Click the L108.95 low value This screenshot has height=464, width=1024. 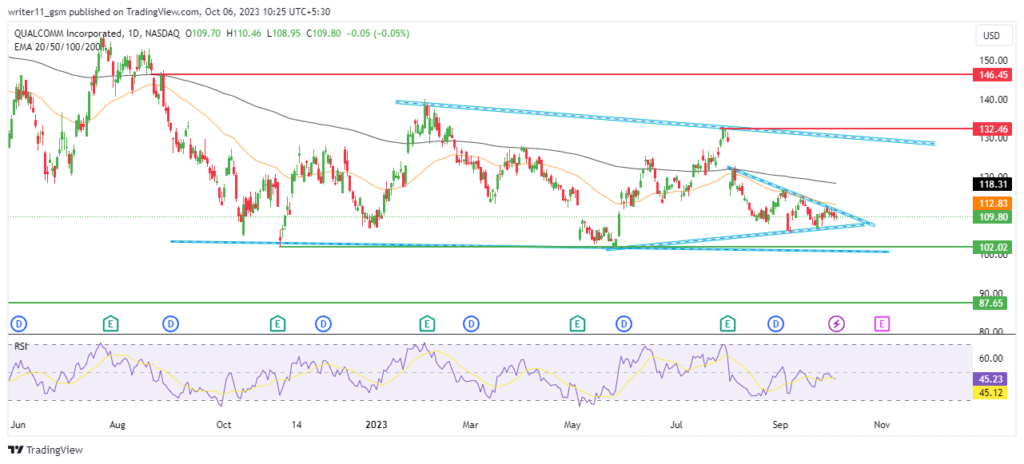click(282, 33)
